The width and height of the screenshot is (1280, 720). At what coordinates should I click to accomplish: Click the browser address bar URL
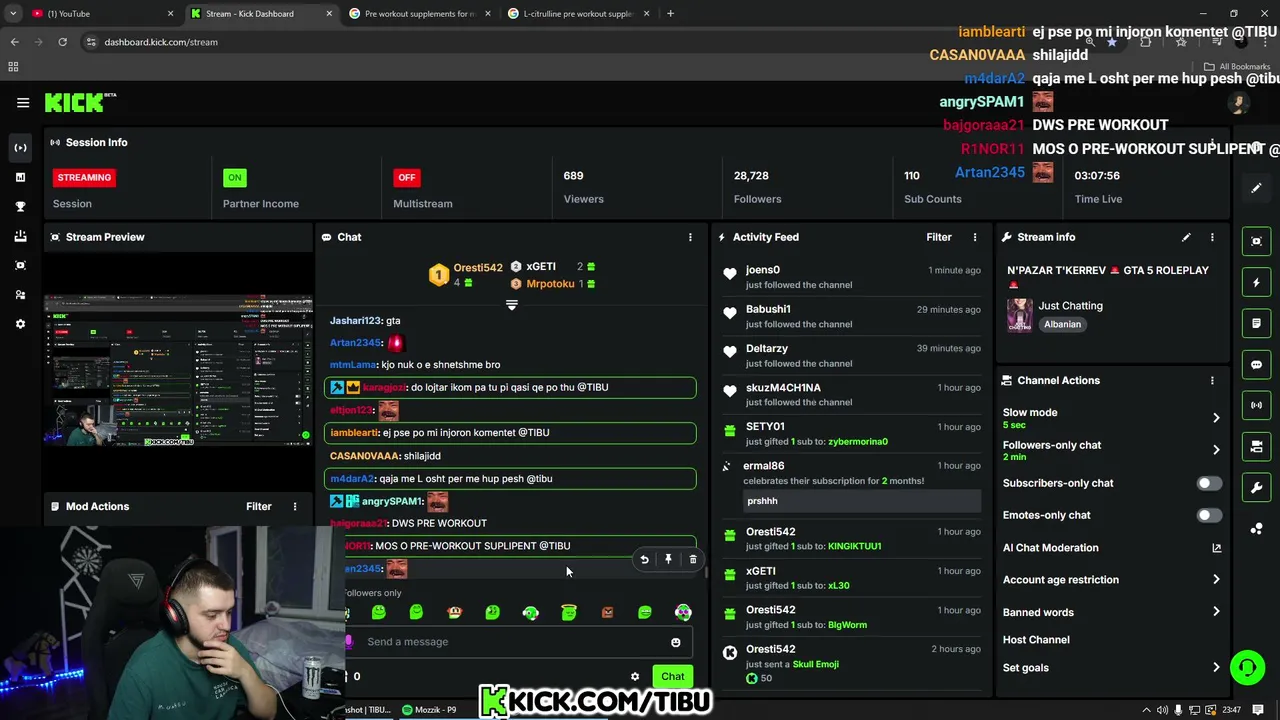[x=161, y=42]
